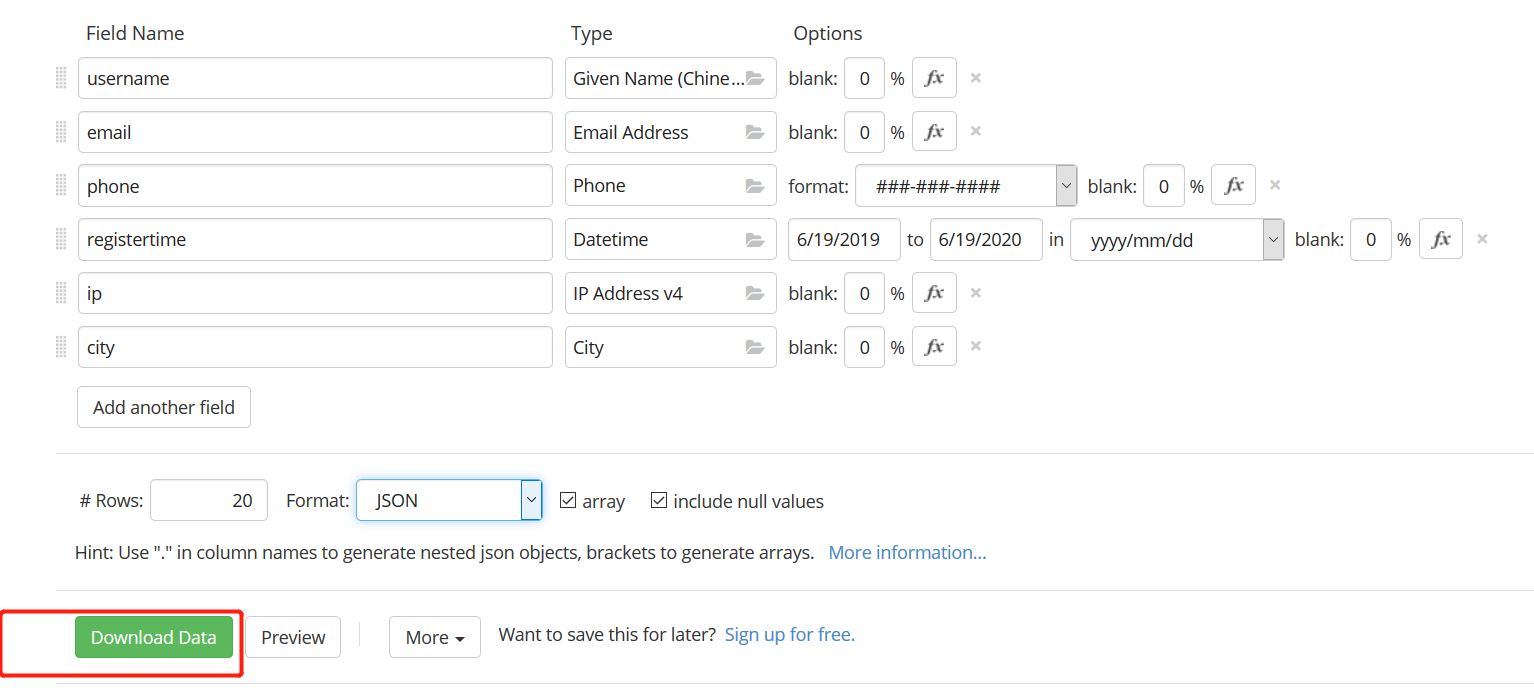Open the JSON output format dropdown
The height and width of the screenshot is (694, 1534).
[531, 500]
